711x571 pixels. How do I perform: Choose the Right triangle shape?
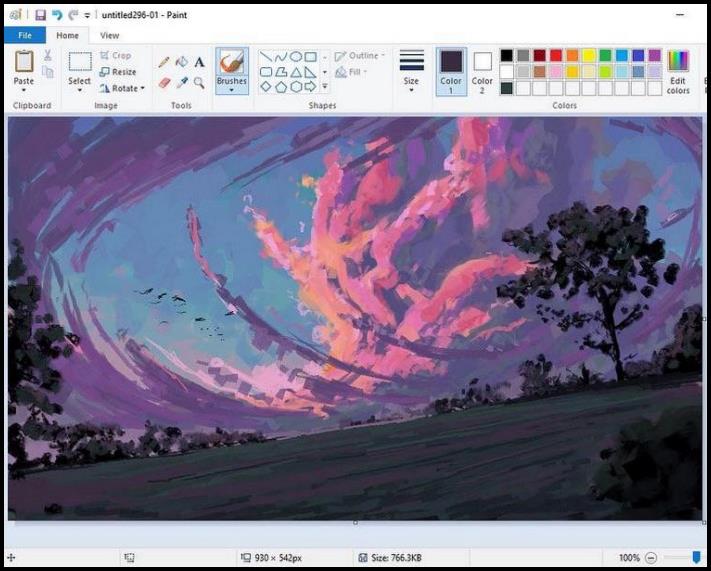[x=311, y=72]
